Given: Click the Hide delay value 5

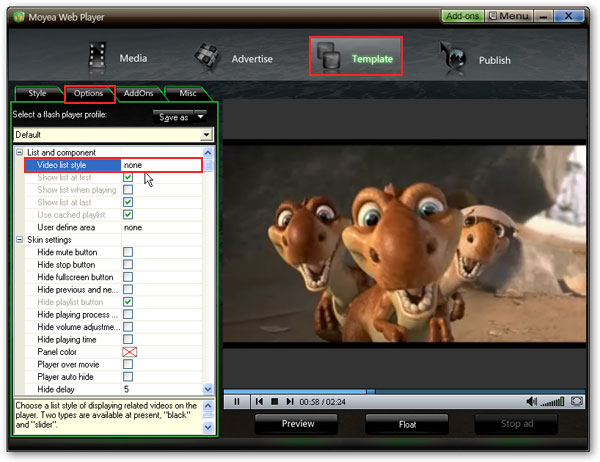Looking at the screenshot, I should click(126, 389).
